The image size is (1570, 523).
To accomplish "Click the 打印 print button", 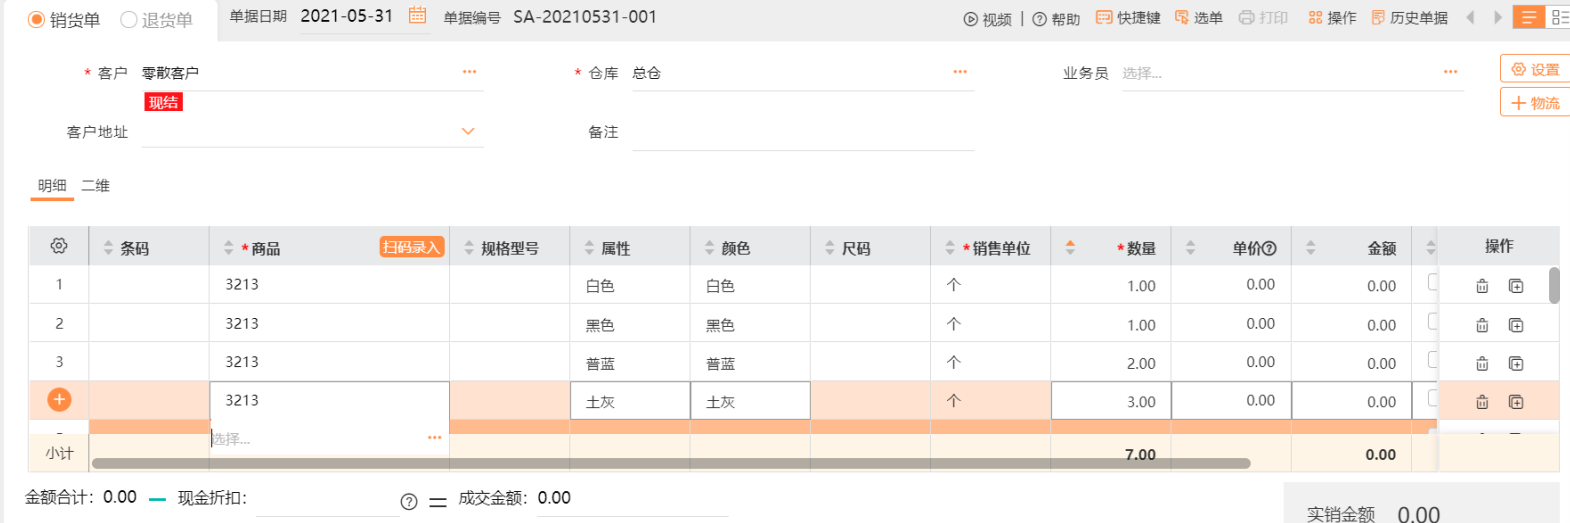I will click(x=1263, y=18).
